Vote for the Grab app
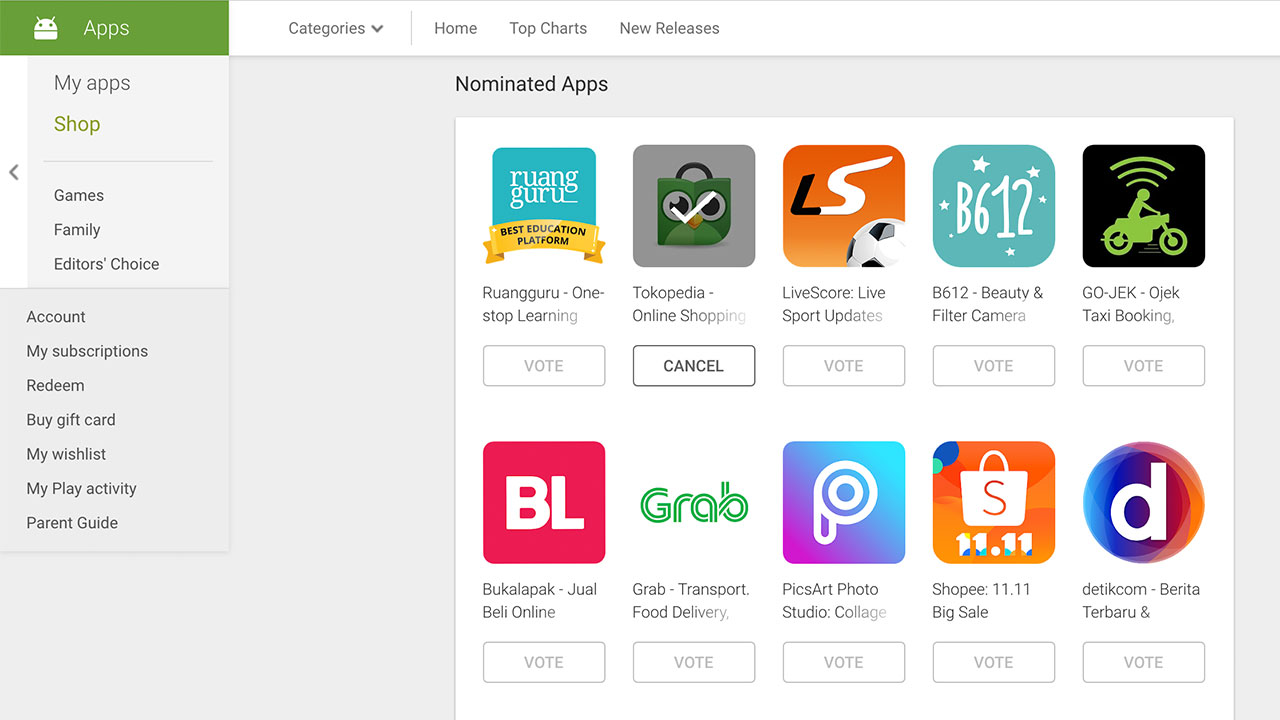Viewport: 1280px width, 720px height. point(694,662)
